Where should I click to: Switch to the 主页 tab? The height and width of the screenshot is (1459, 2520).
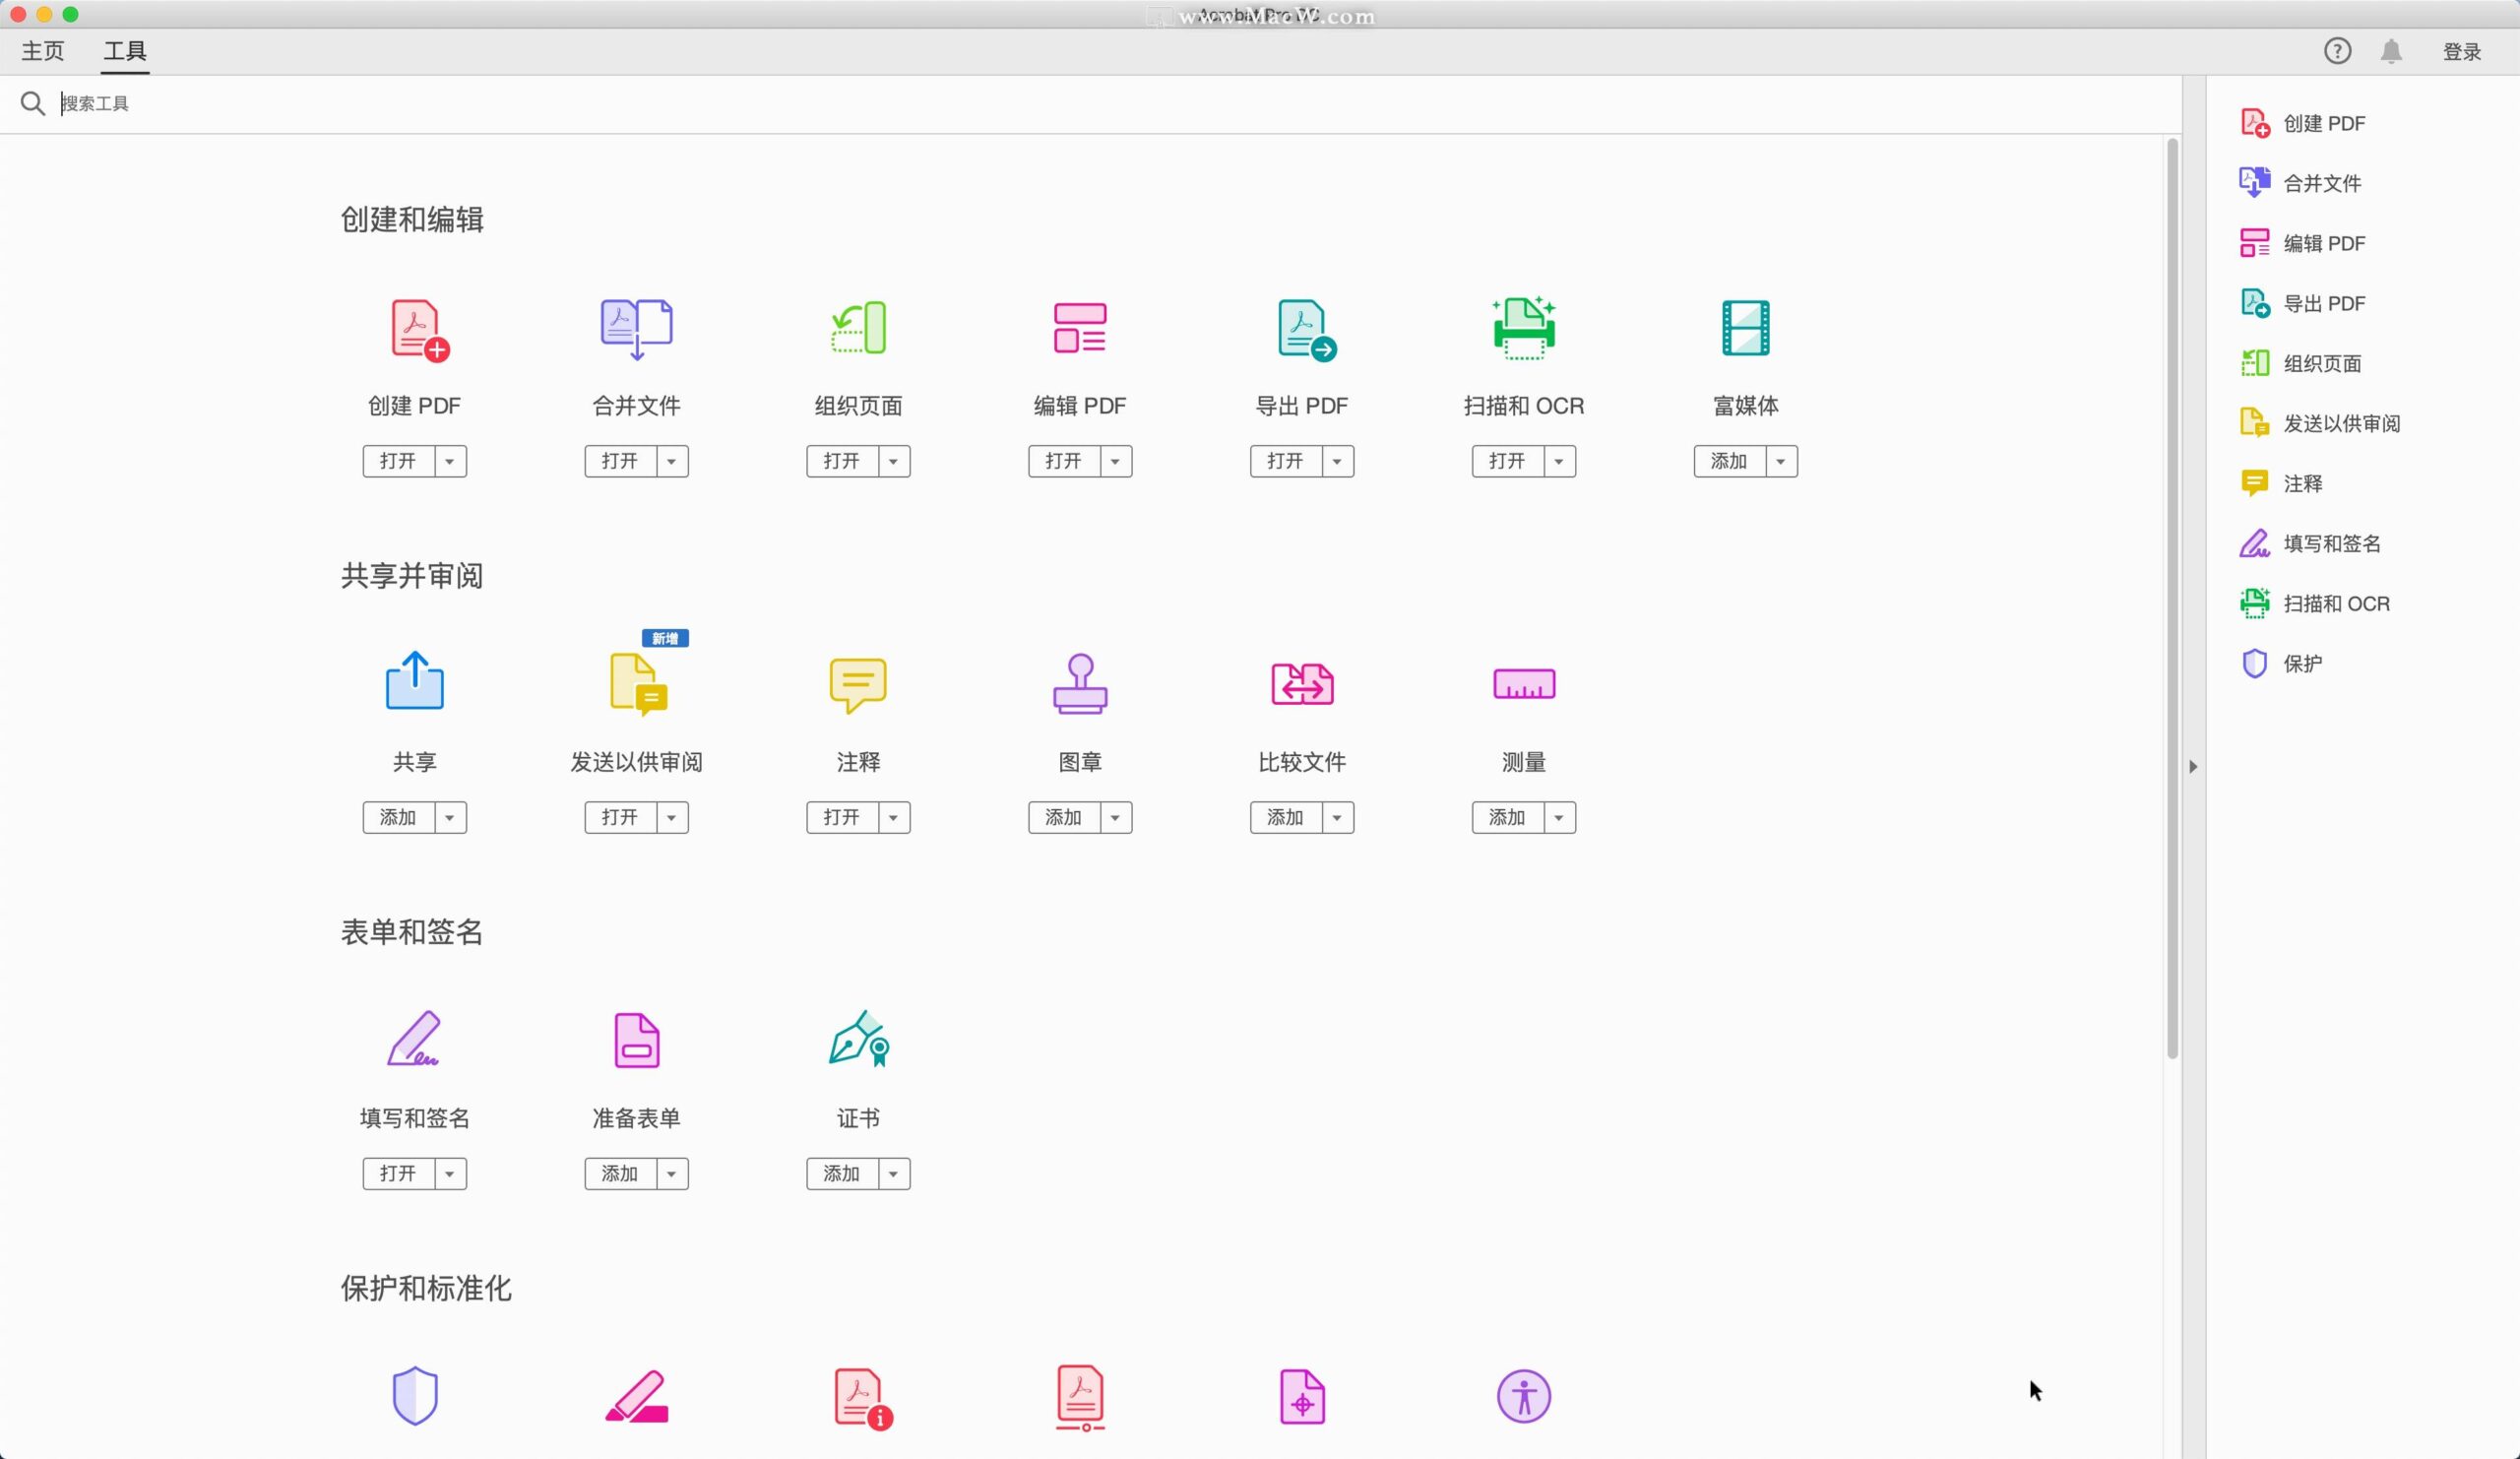[43, 50]
